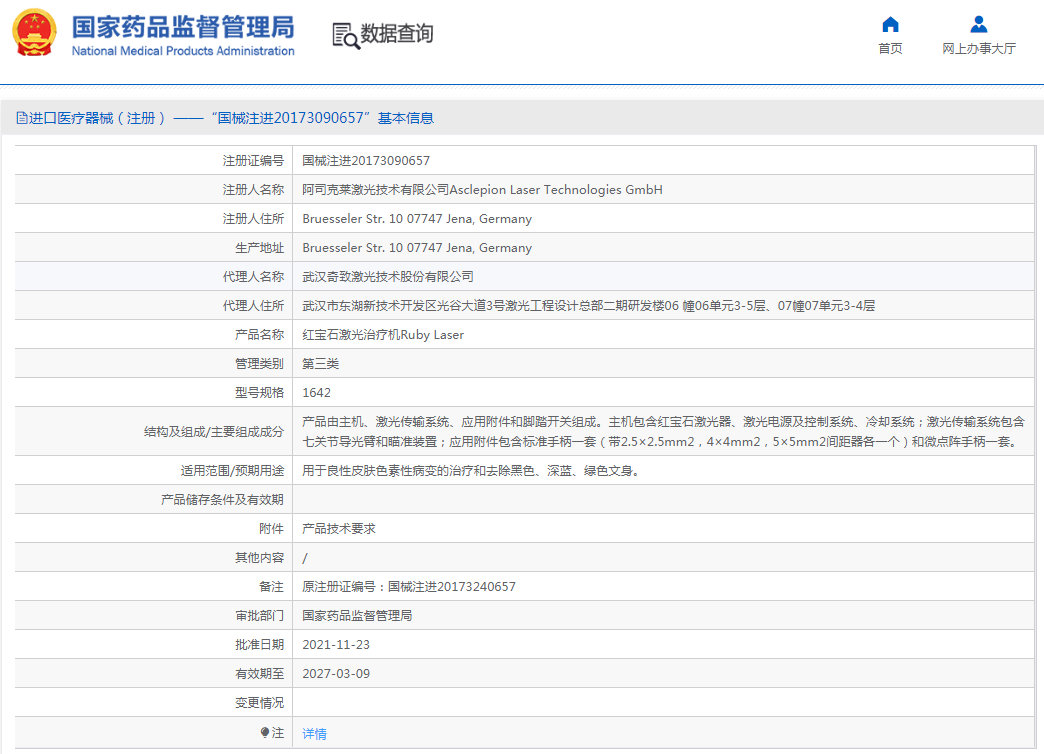
Task: Click 附件 value 产品技术要求
Action: click(x=339, y=529)
